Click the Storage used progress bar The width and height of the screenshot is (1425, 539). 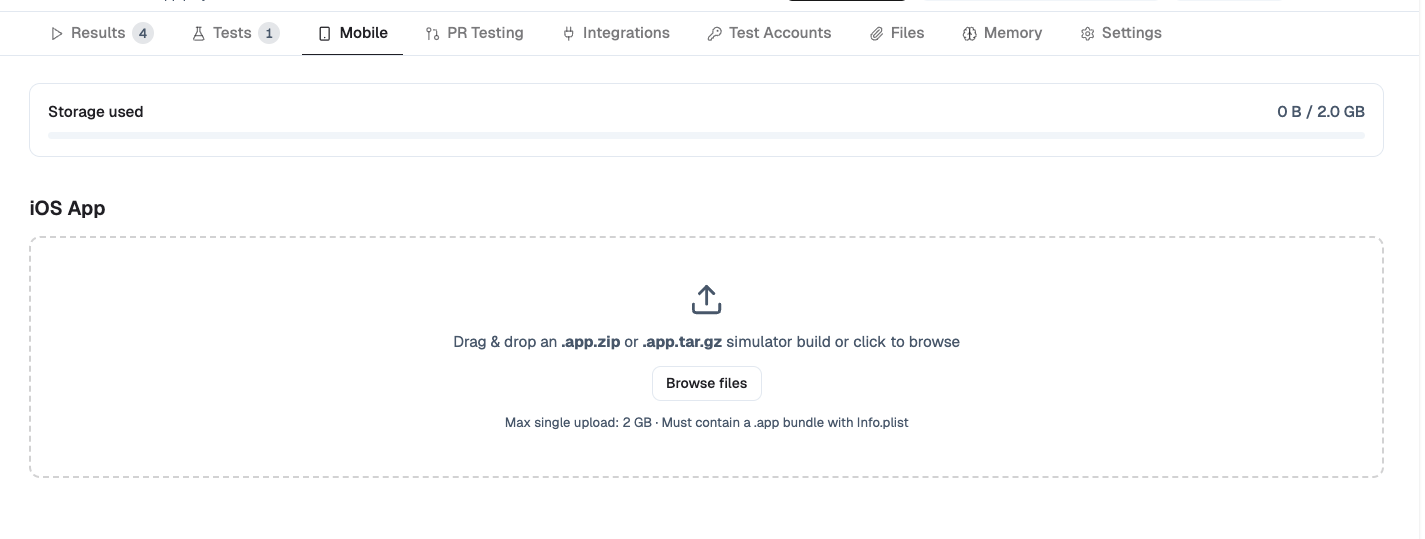(x=706, y=135)
